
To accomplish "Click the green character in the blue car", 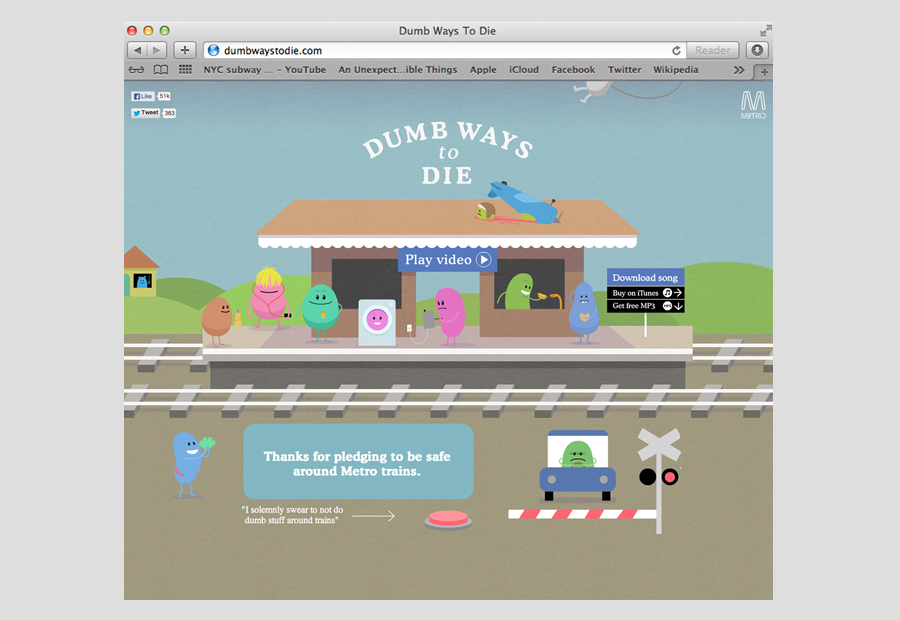I will [x=577, y=455].
